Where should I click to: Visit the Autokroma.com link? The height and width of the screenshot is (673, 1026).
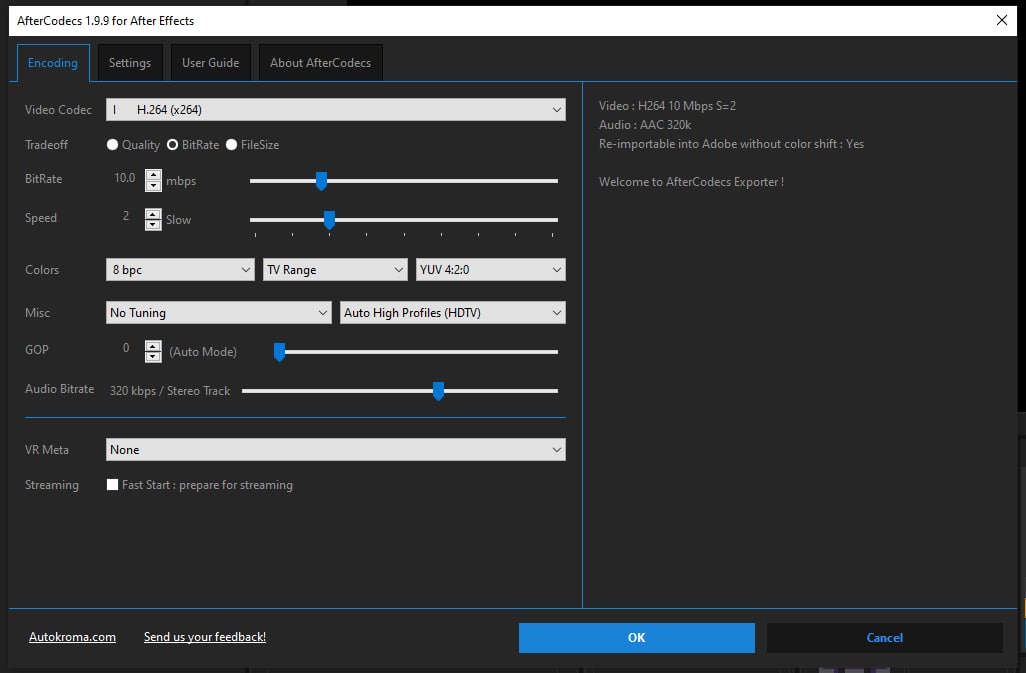(73, 637)
